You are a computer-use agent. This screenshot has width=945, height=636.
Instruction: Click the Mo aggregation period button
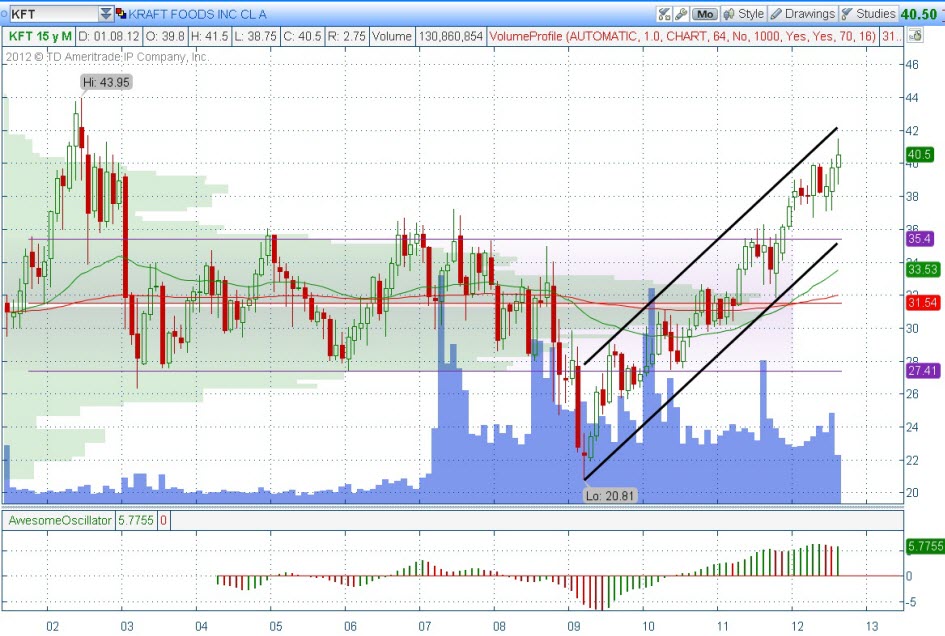pos(705,14)
